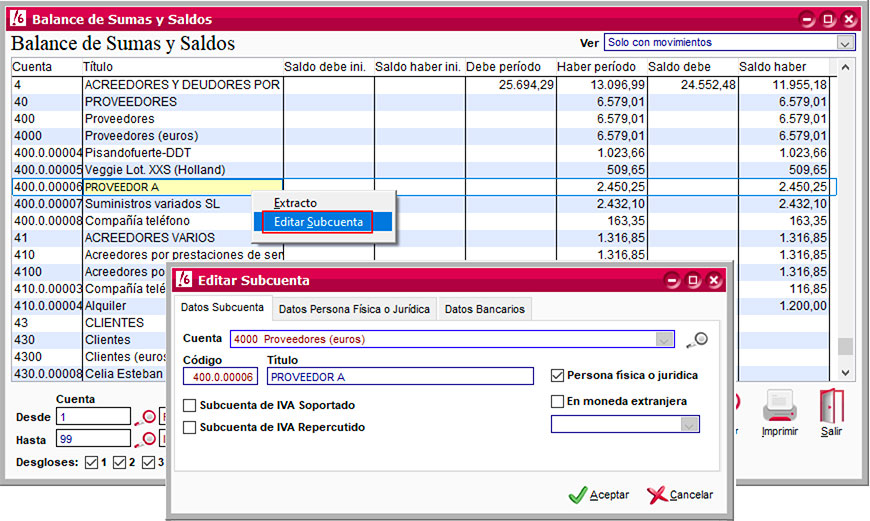
Task: Click the Título input field
Action: 400,376
